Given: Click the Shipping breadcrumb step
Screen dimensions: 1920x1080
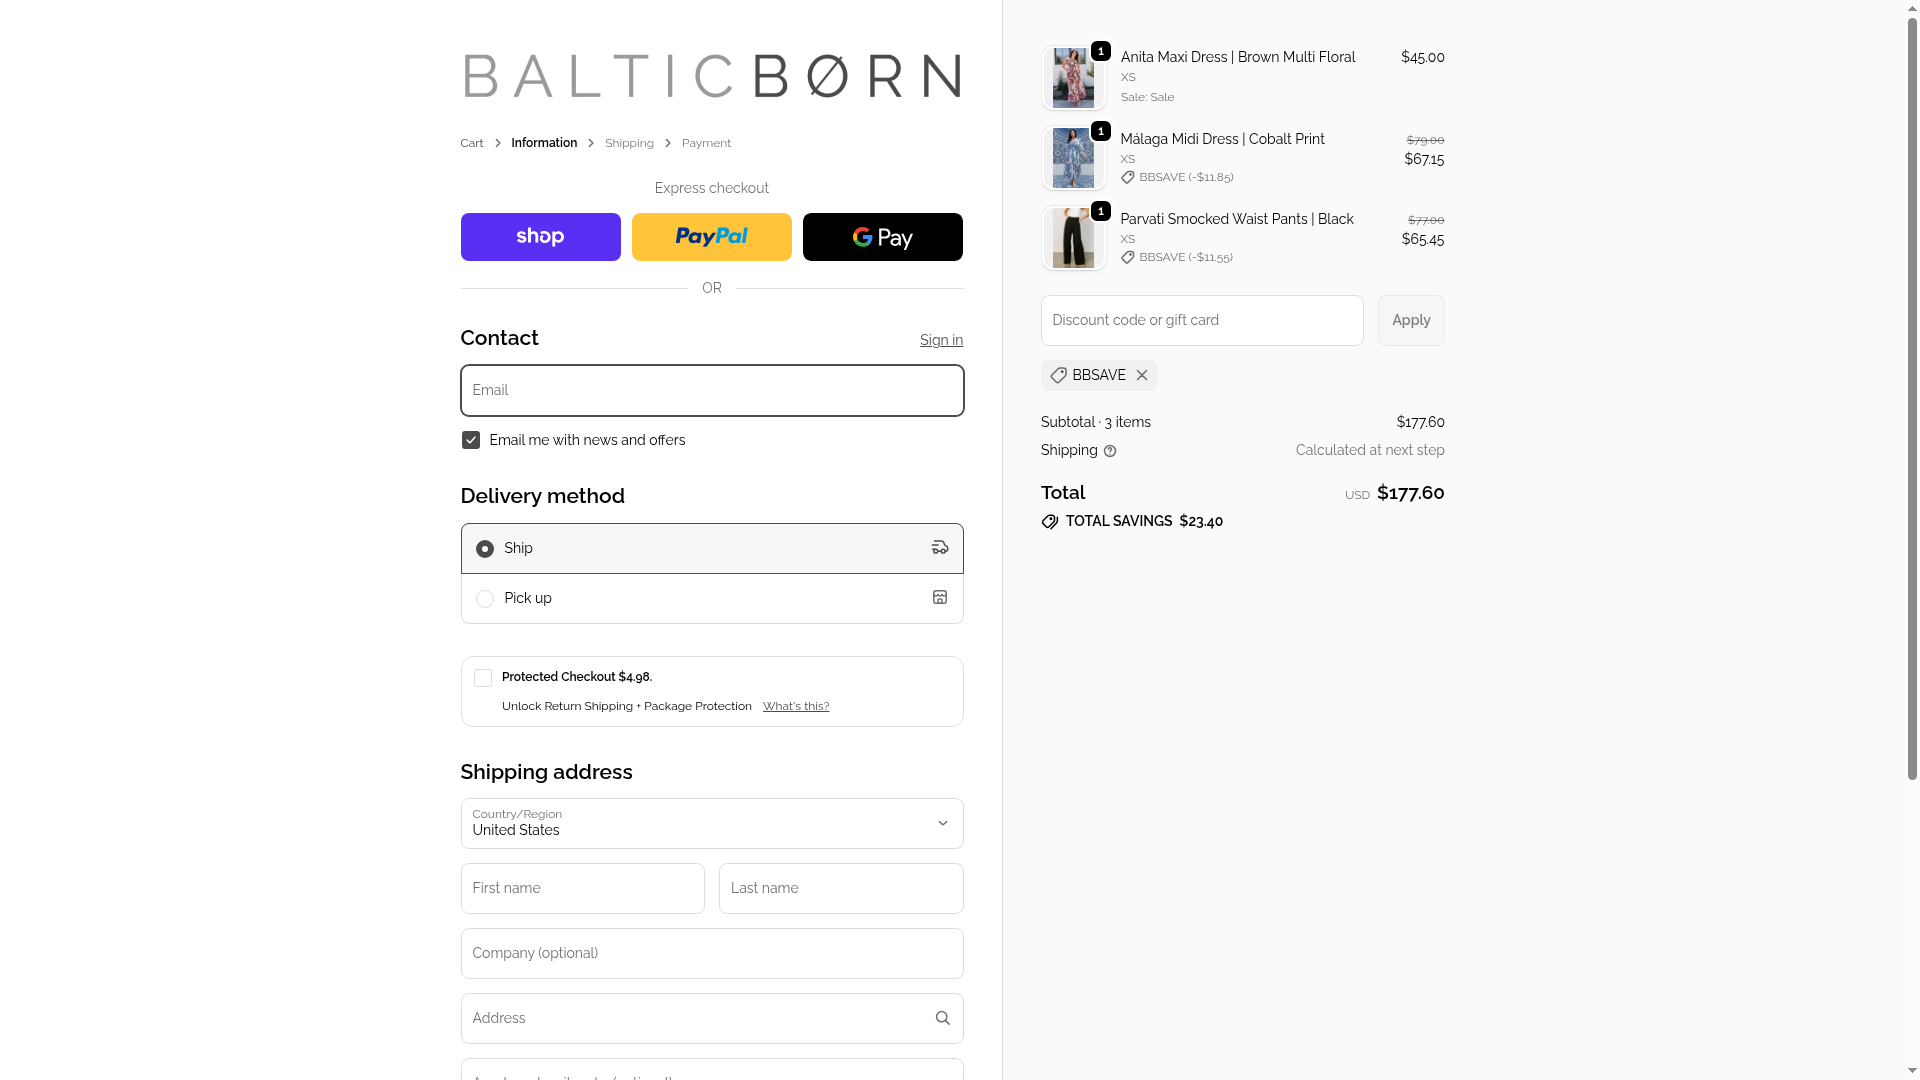Looking at the screenshot, I should [629, 143].
